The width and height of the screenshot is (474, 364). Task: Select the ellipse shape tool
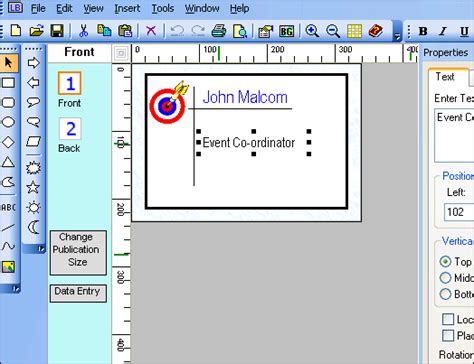pyautogui.click(x=8, y=122)
